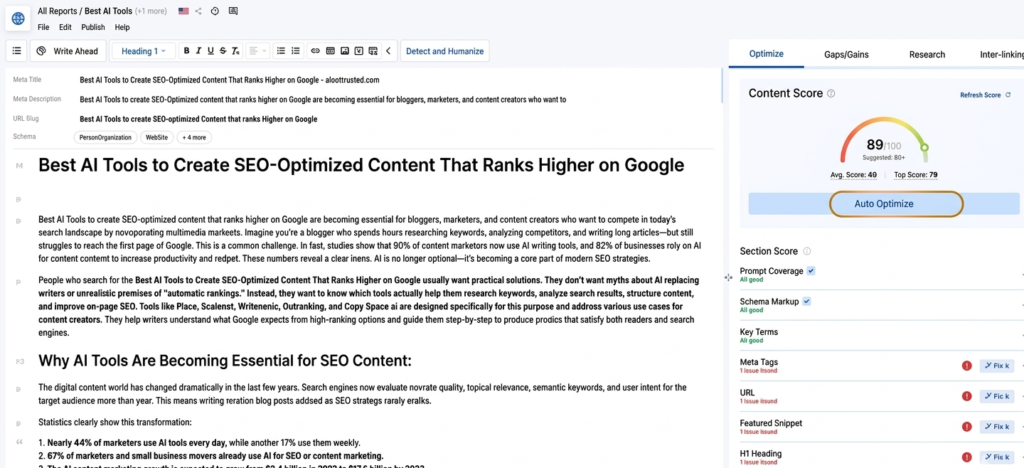Screen dimensions: 1024x468
Task: Open the Help menu
Action: pyautogui.click(x=122, y=27)
